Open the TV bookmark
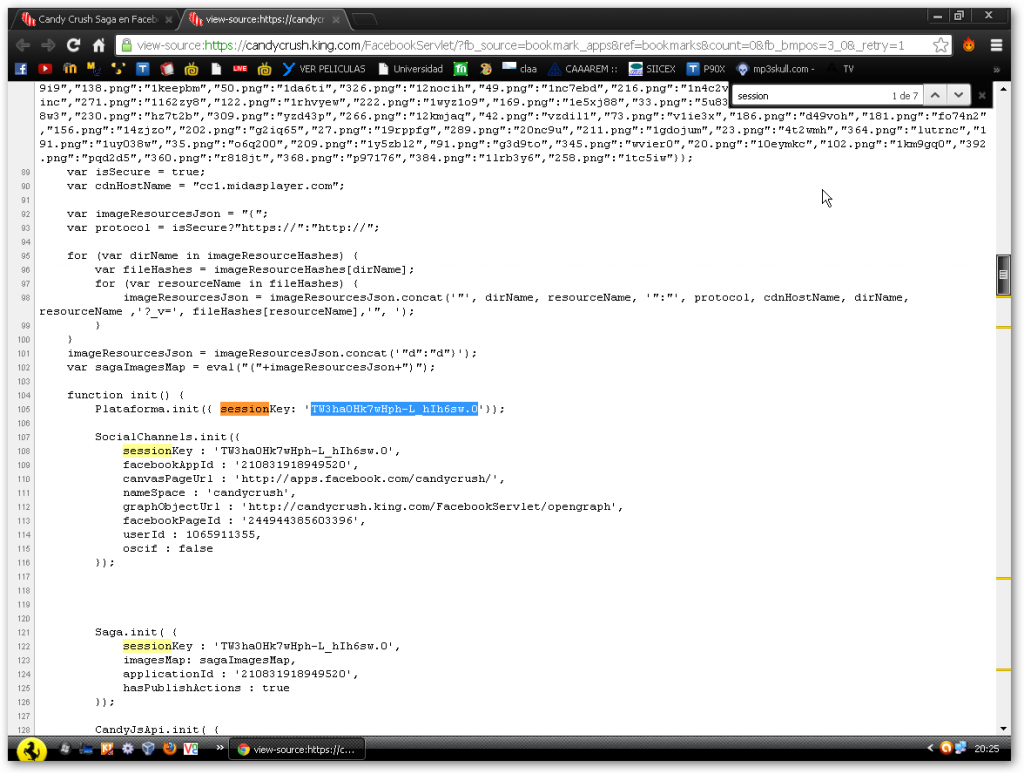Screen dimensions: 1024x773 pyautogui.click(x=841, y=69)
